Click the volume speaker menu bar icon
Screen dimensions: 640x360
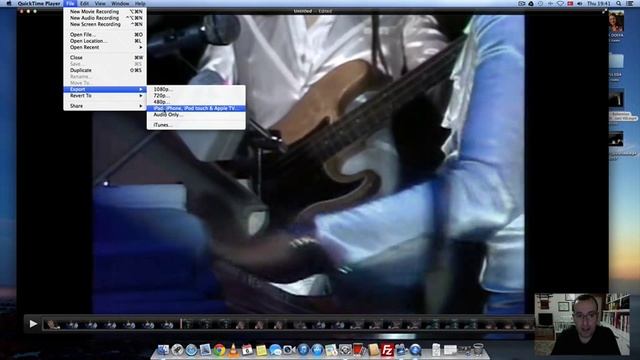coord(580,3)
